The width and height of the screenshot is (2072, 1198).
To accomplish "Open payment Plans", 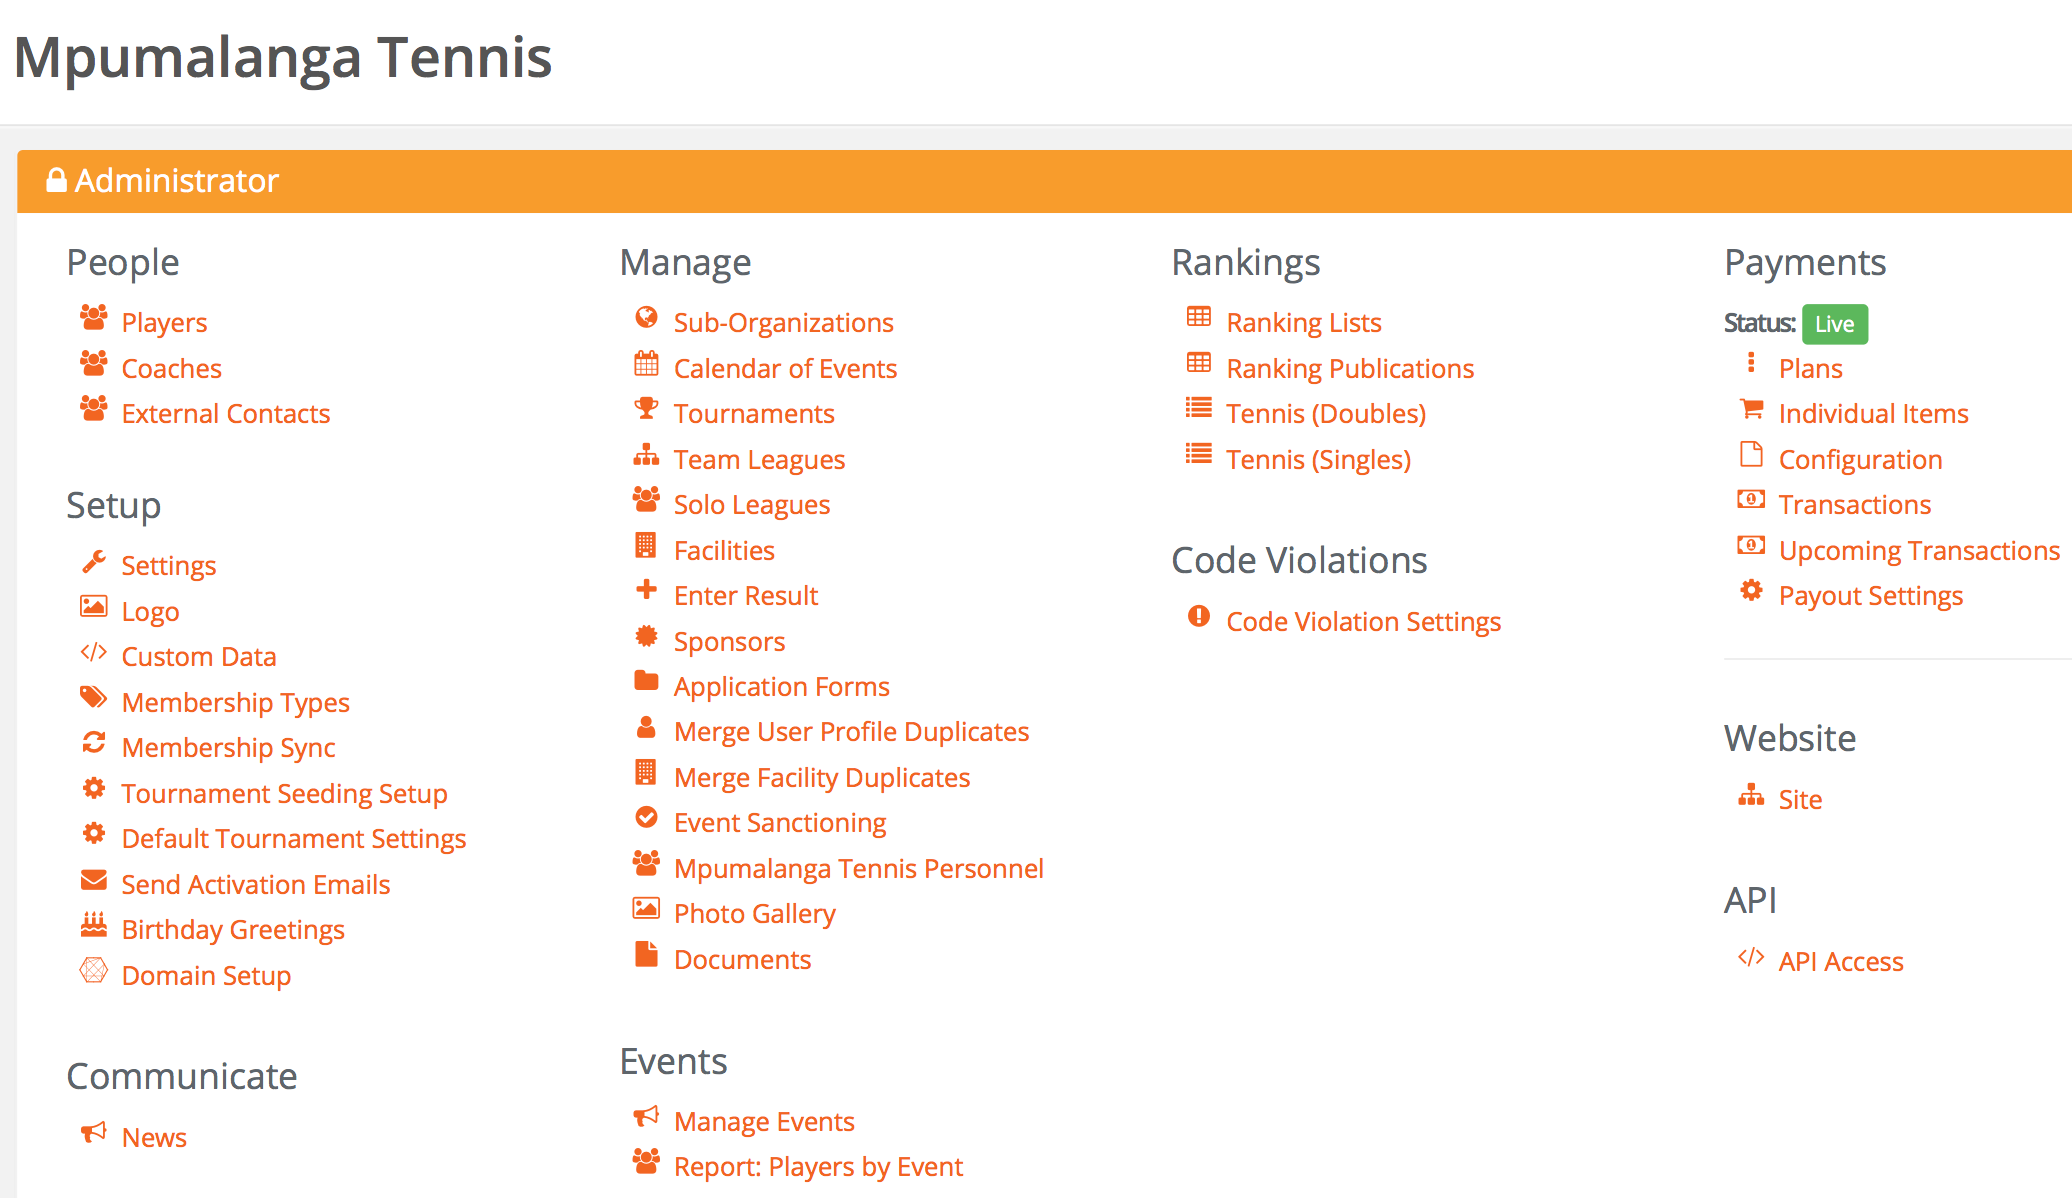I will click(1811, 368).
